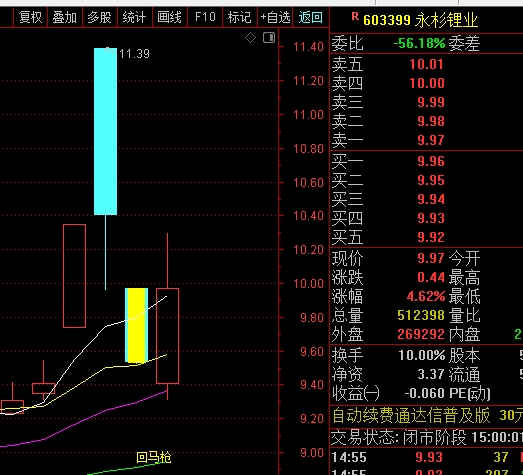Click the 复权 toolbar button
The image size is (523, 475).
[31, 17]
